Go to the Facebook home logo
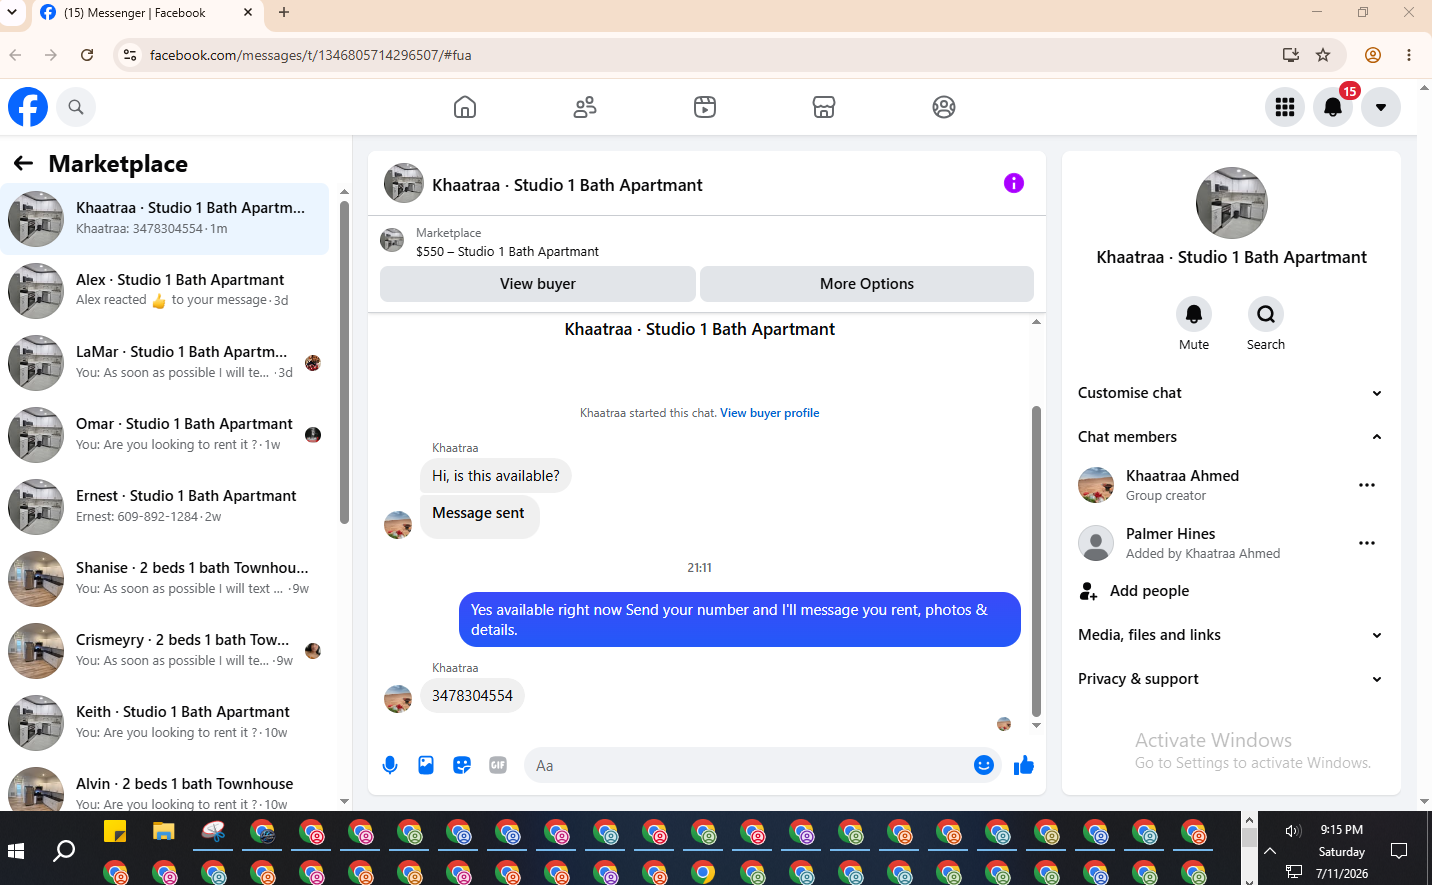The image size is (1432, 885). pos(28,107)
